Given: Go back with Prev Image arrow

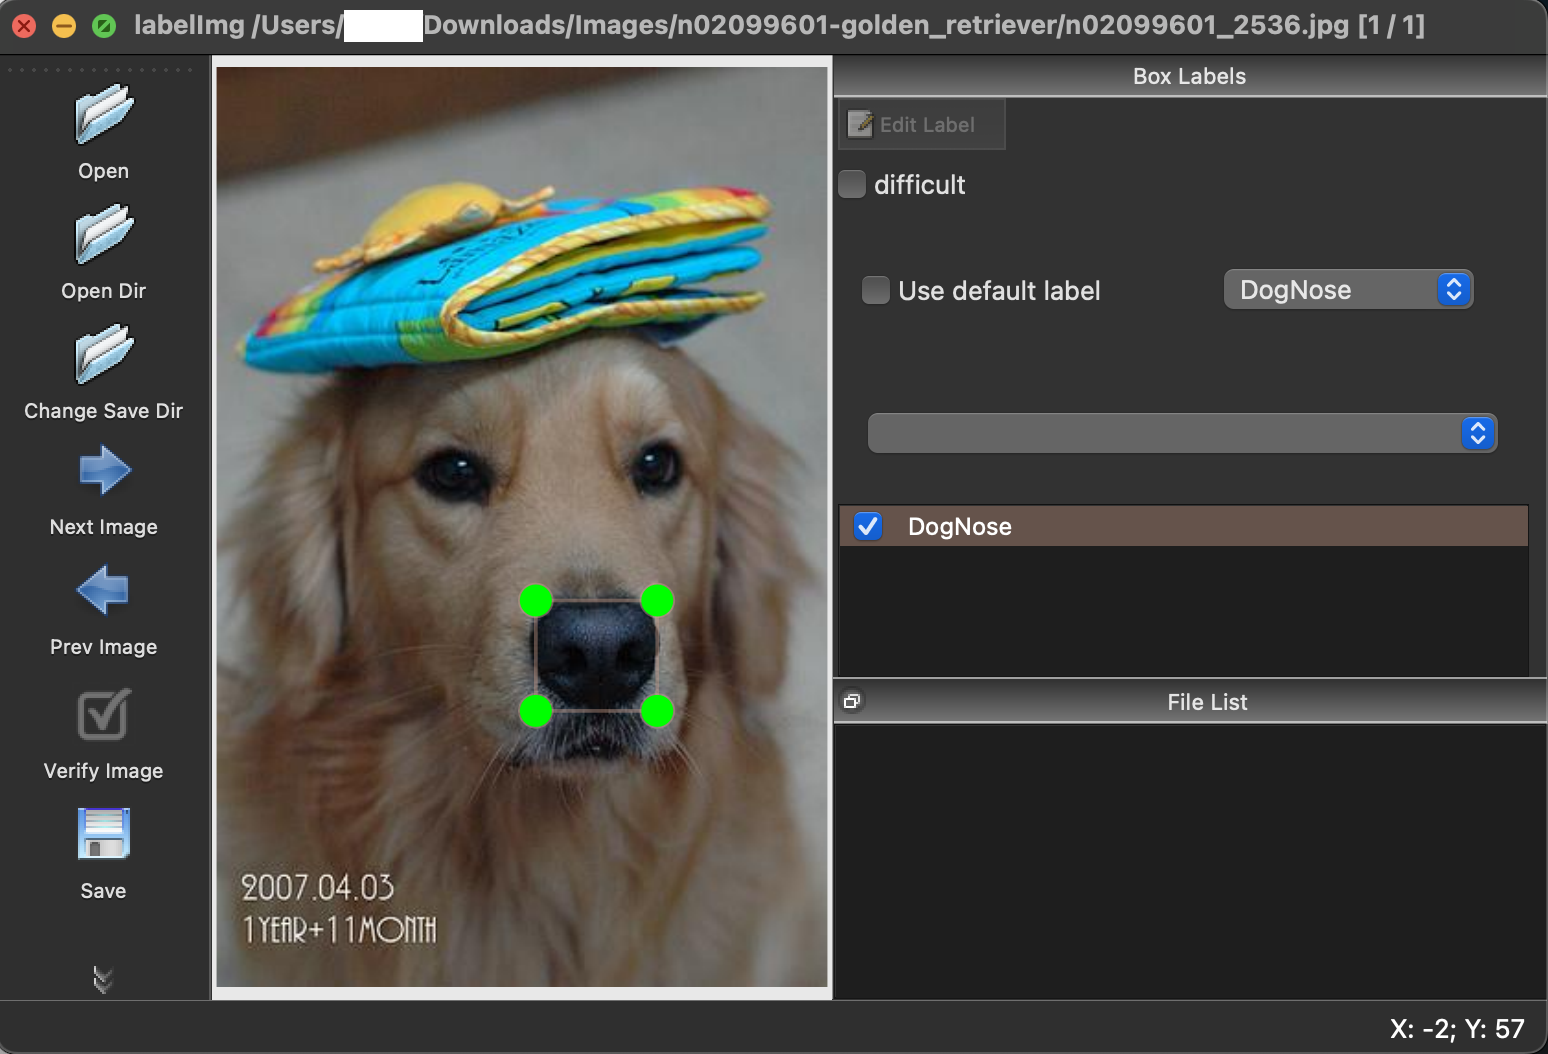Looking at the screenshot, I should pos(103,591).
